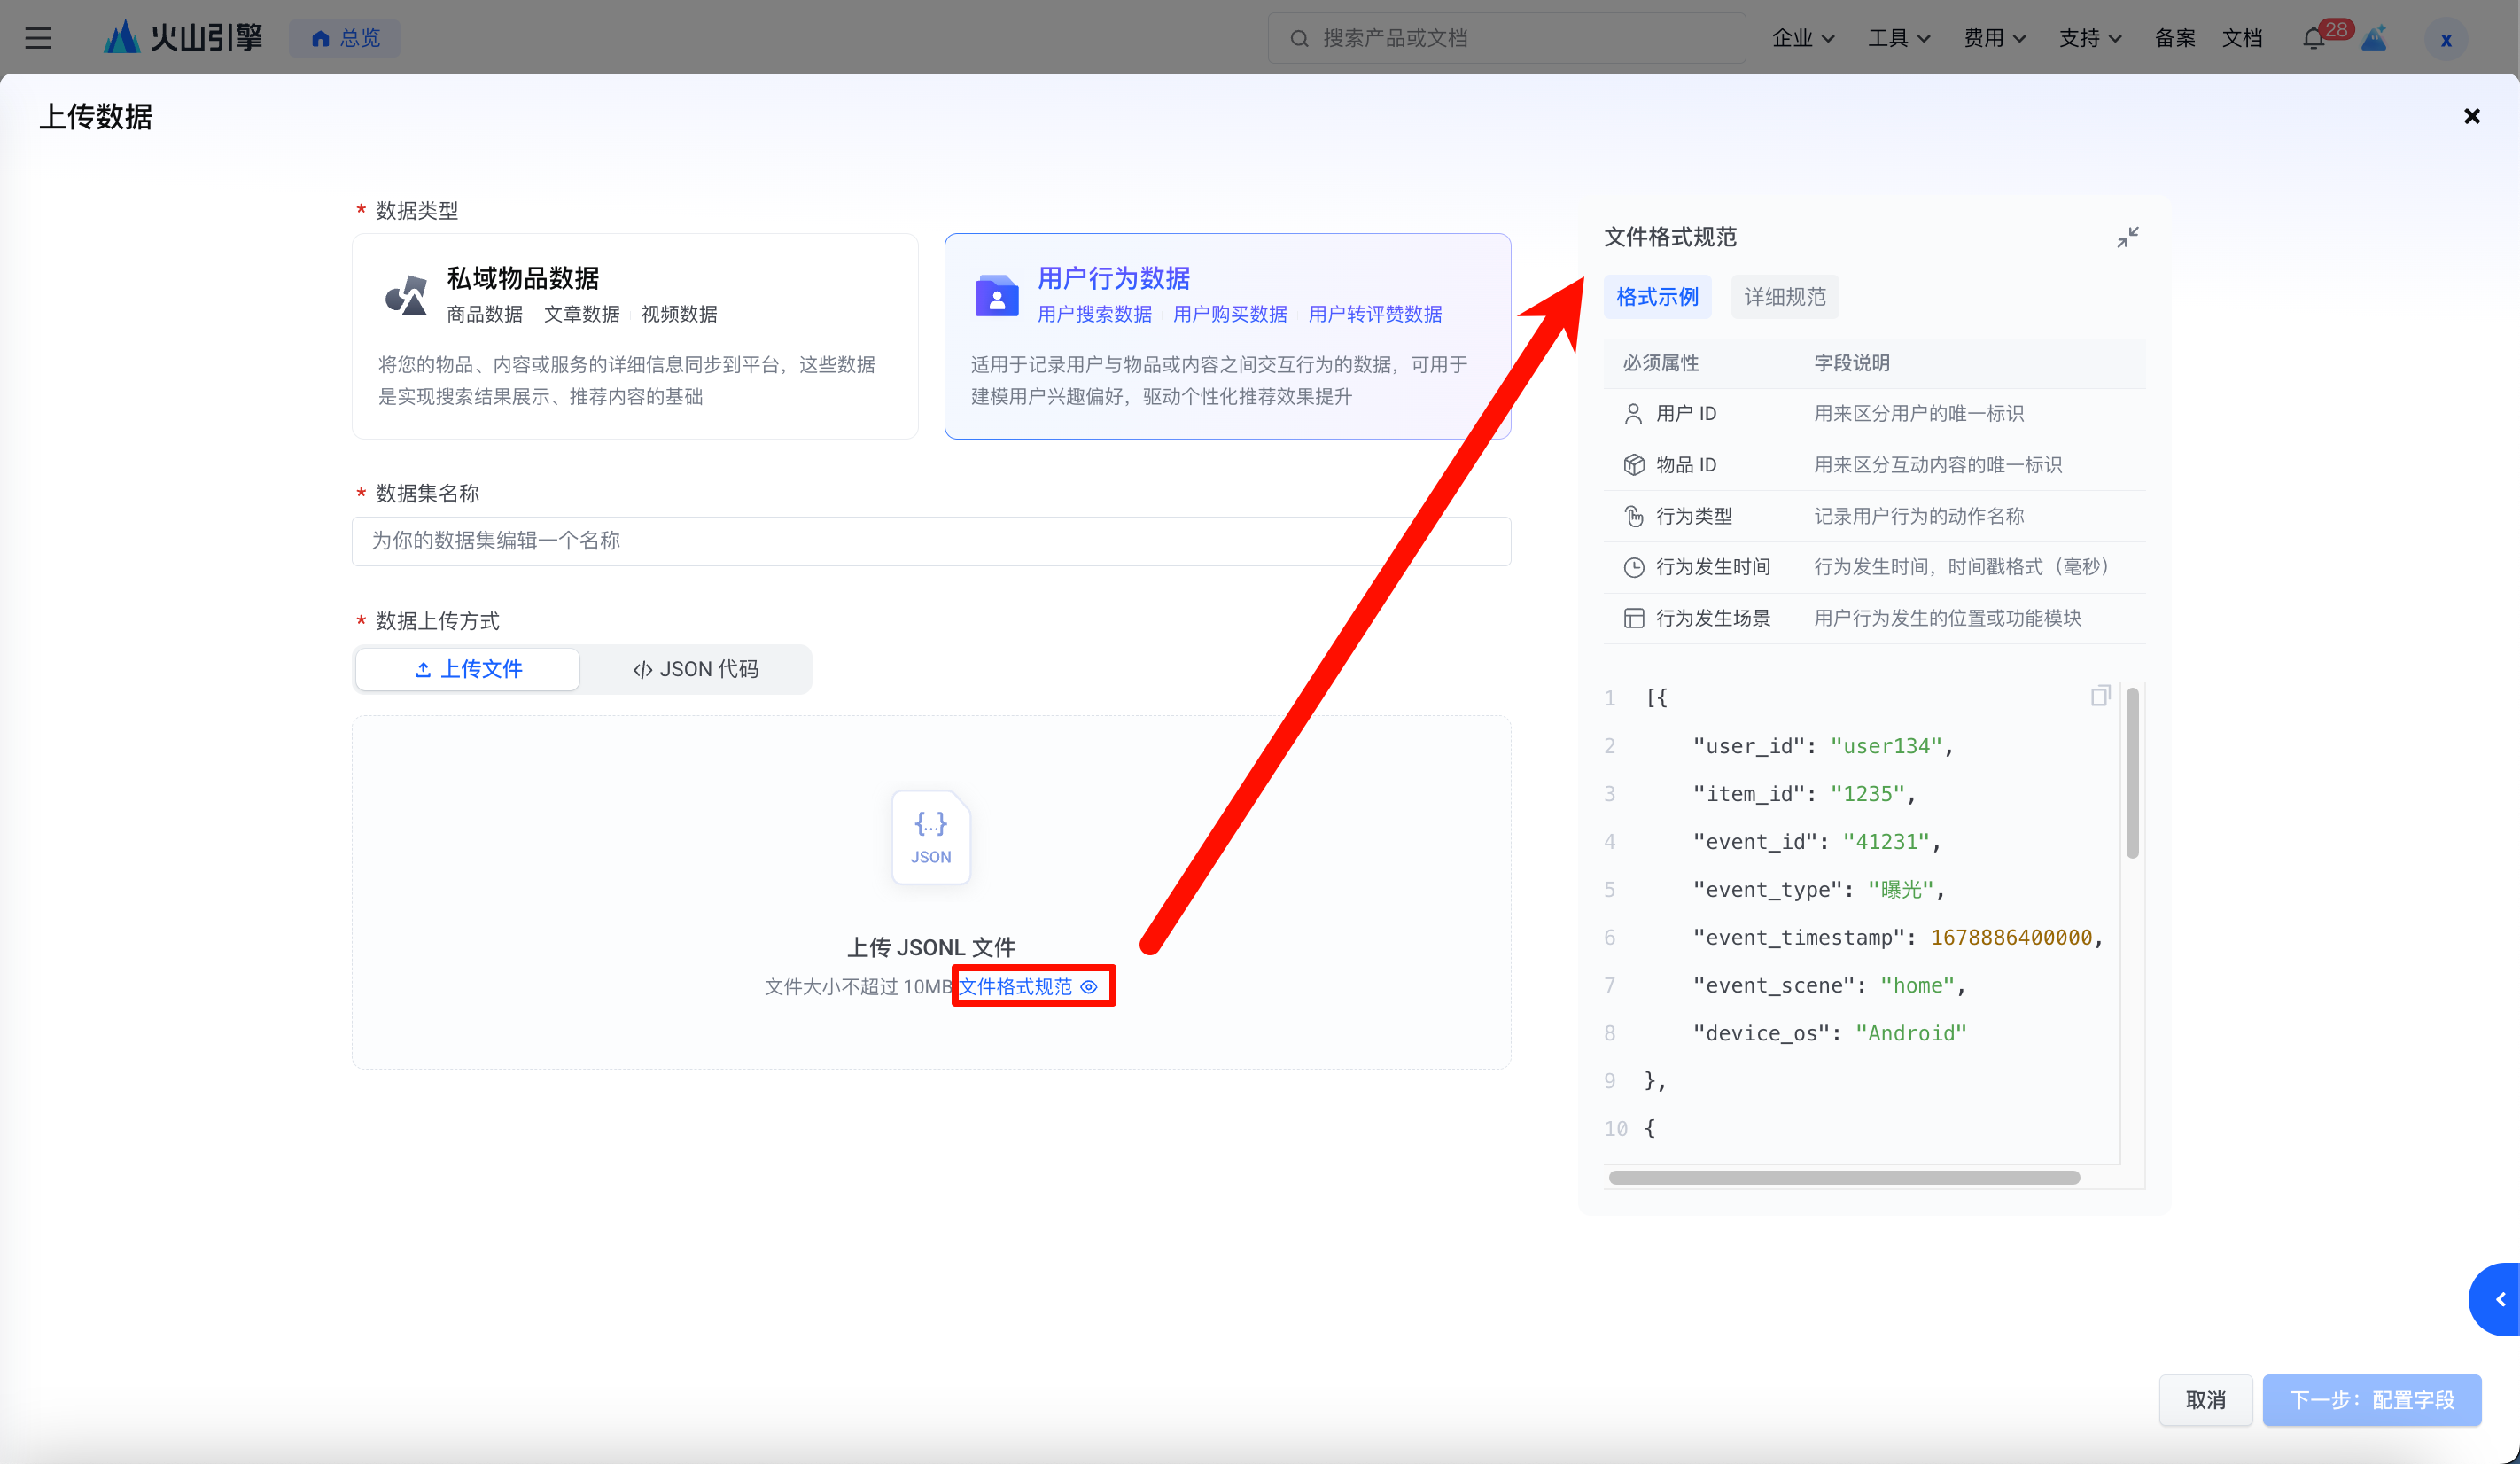Copy the JSON example code
Screen dimensions: 2520x1464
2099,695
